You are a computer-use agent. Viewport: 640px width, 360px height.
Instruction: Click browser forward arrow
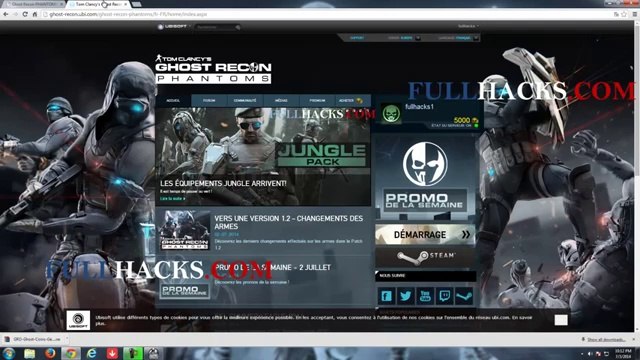[16, 14]
